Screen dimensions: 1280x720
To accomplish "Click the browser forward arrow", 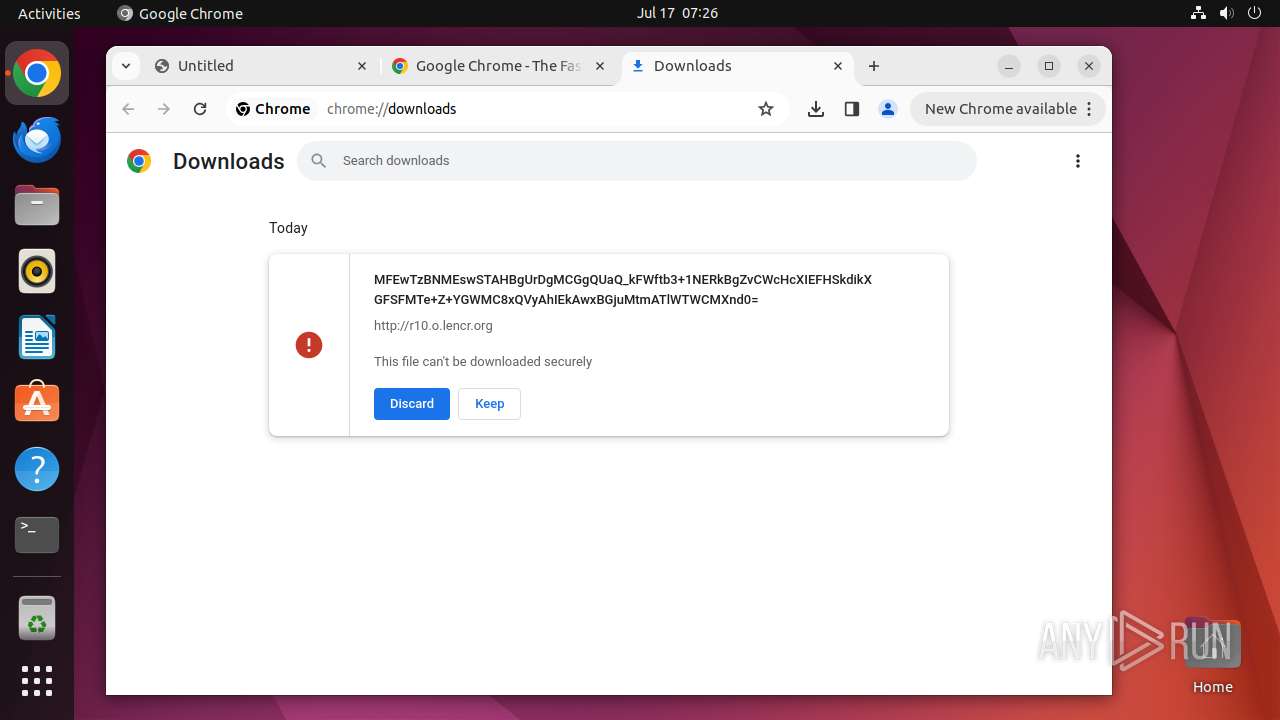I will coord(164,109).
